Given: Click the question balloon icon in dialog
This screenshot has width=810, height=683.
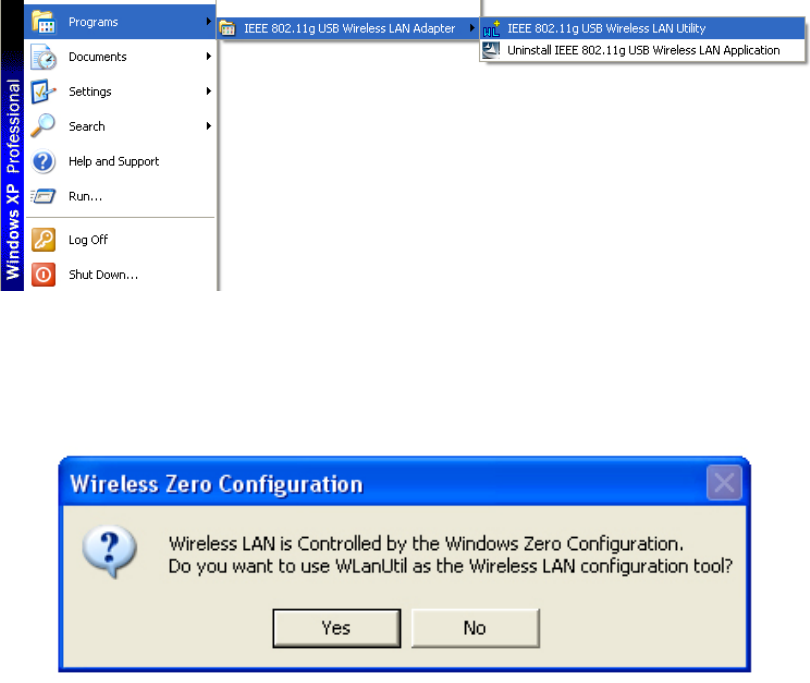Looking at the screenshot, I should 110,551.
